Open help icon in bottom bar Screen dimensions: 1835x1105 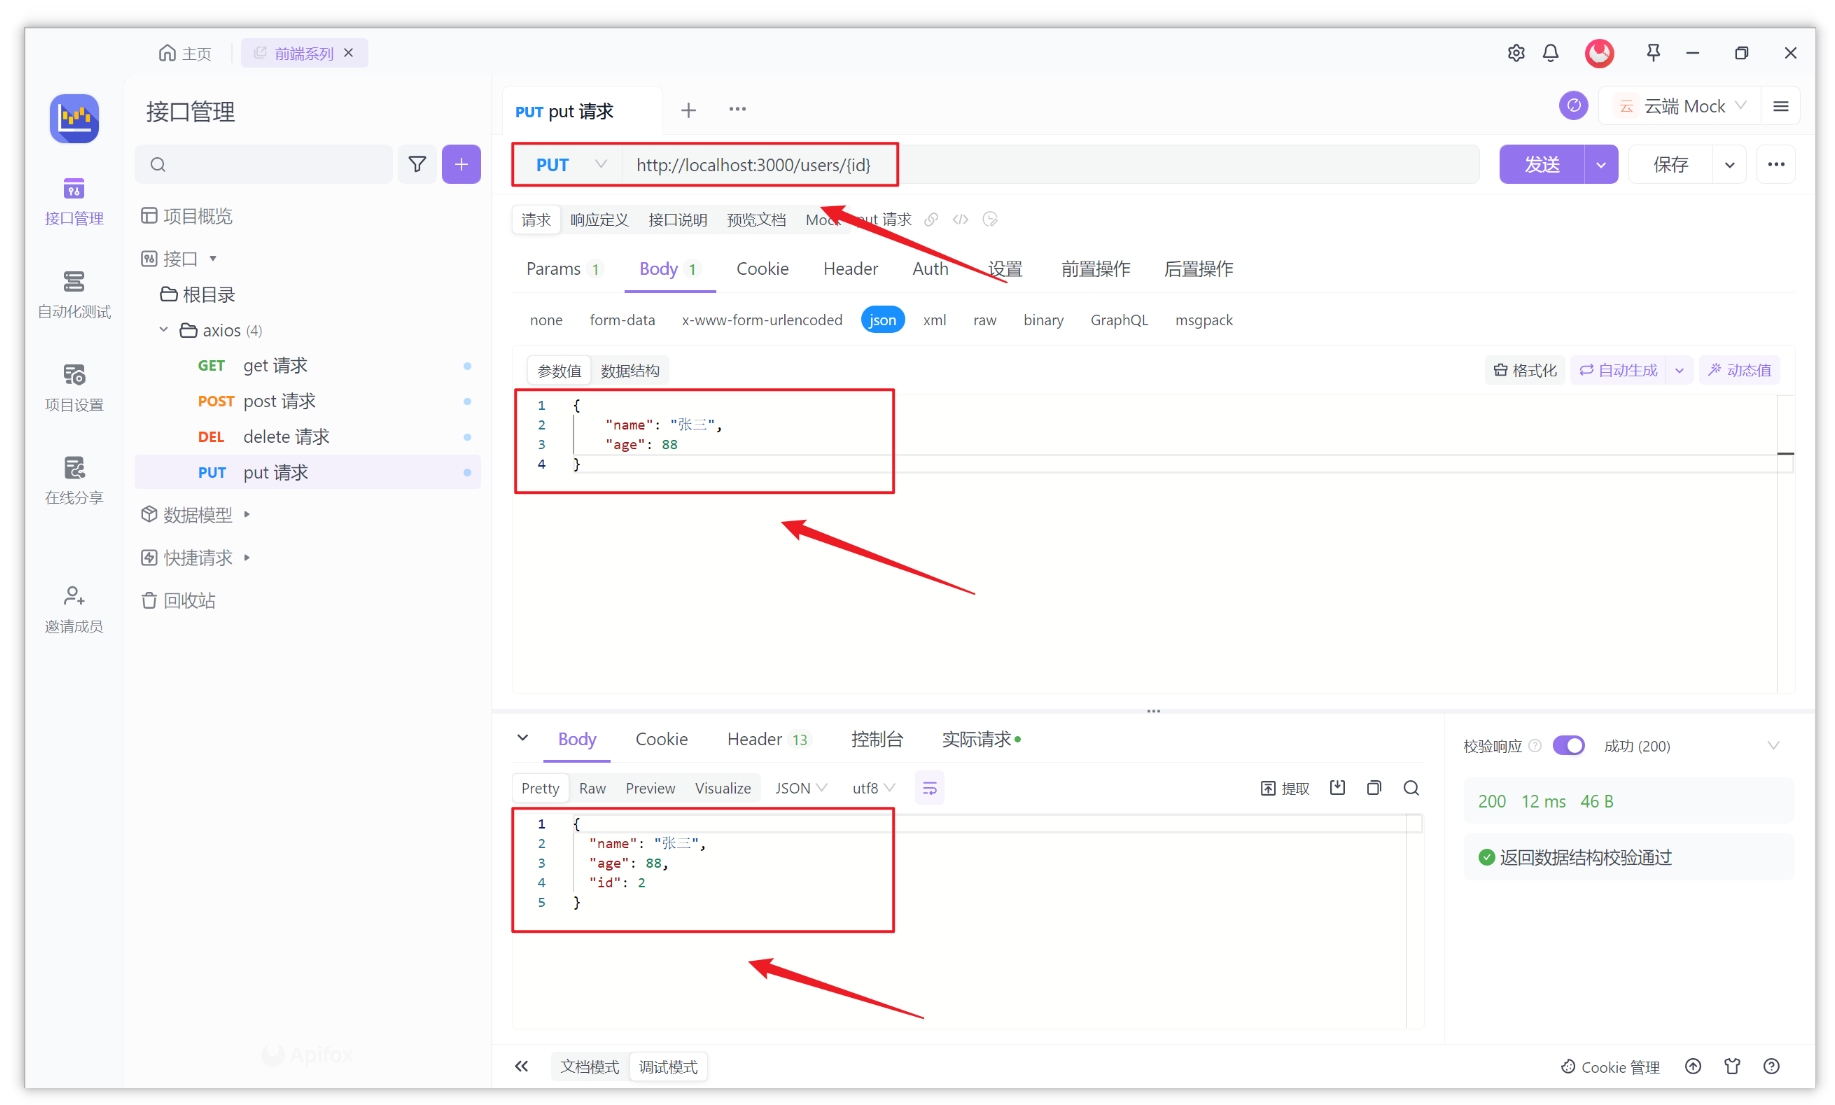(x=1772, y=1067)
